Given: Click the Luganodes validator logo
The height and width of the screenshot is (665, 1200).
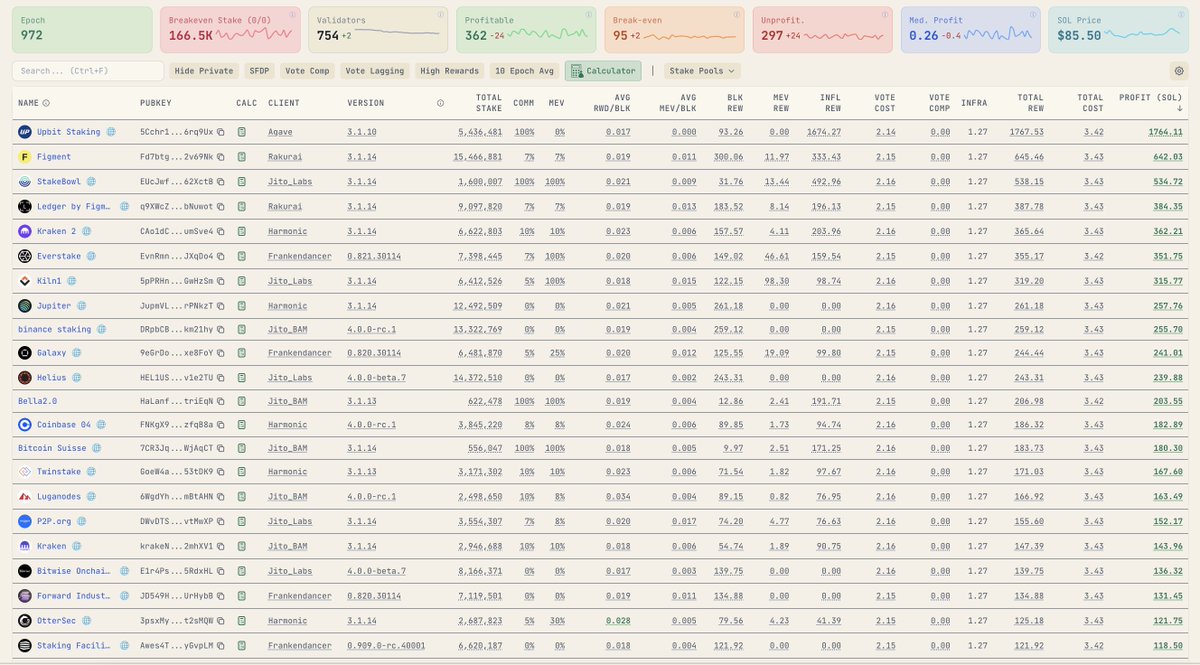Looking at the screenshot, I should (x=25, y=496).
